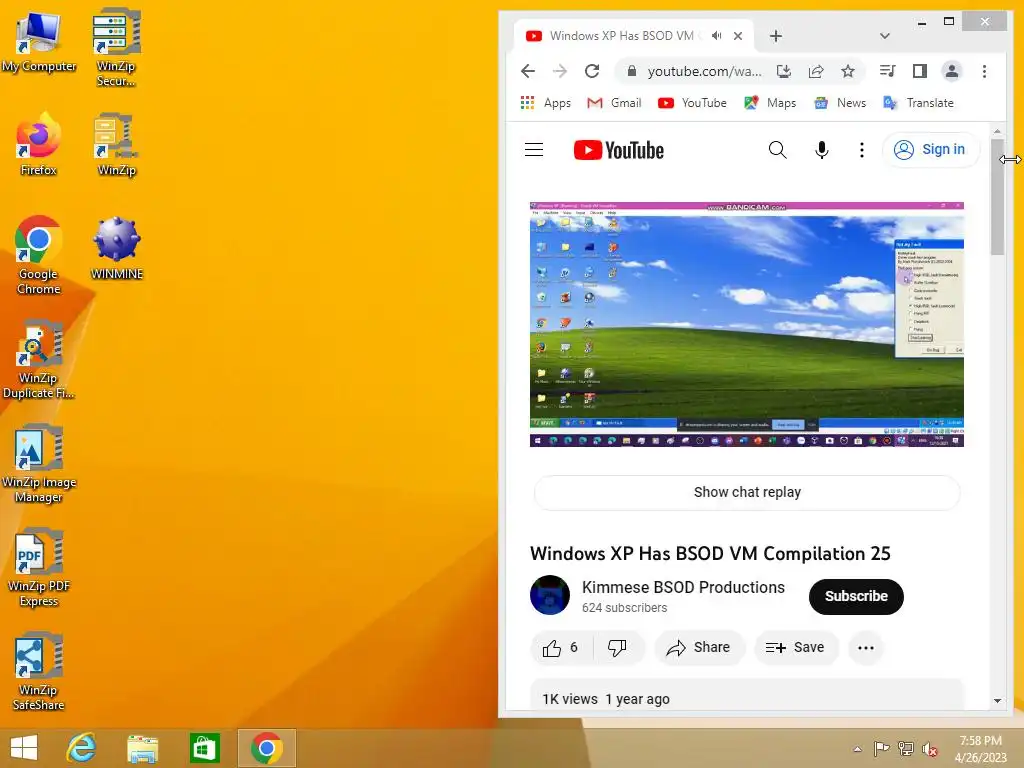Open WinZip Duplicate Finder shortcut
This screenshot has height=768, width=1024.
39,359
